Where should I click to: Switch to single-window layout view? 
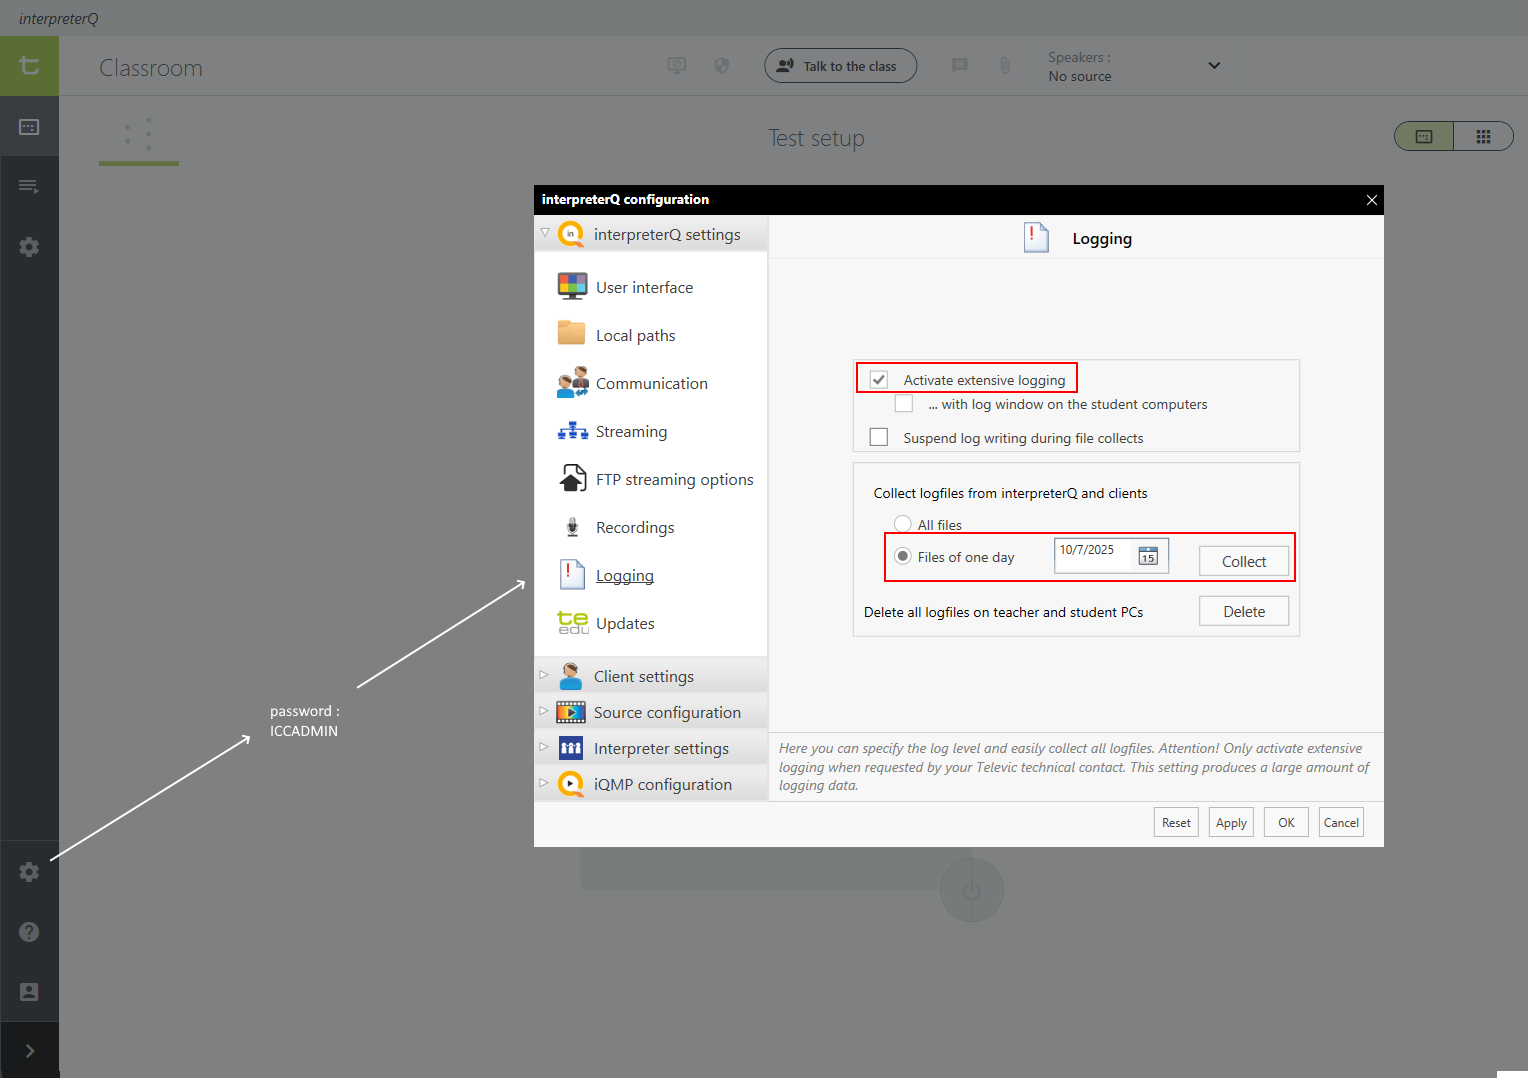pyautogui.click(x=1424, y=137)
